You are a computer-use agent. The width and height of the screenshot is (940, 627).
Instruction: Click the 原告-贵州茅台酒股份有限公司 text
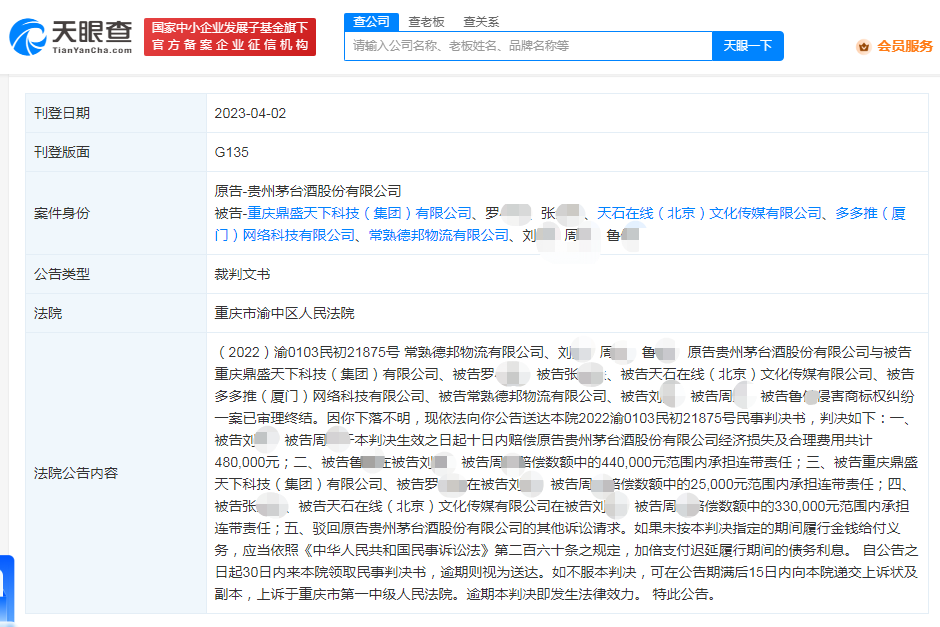(308, 191)
